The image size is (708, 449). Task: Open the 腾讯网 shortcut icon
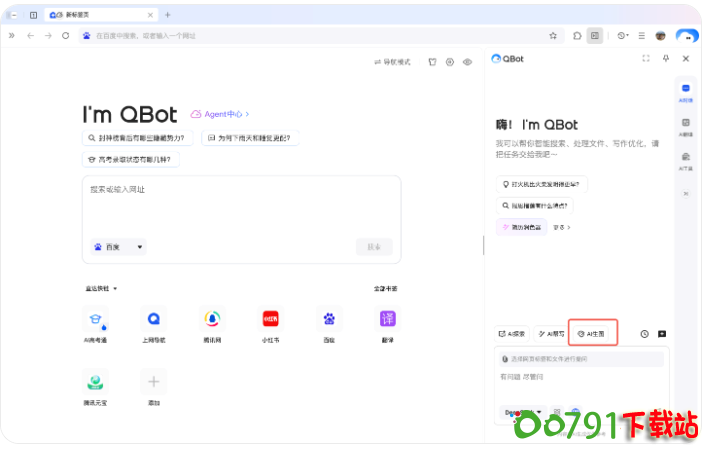click(x=212, y=319)
